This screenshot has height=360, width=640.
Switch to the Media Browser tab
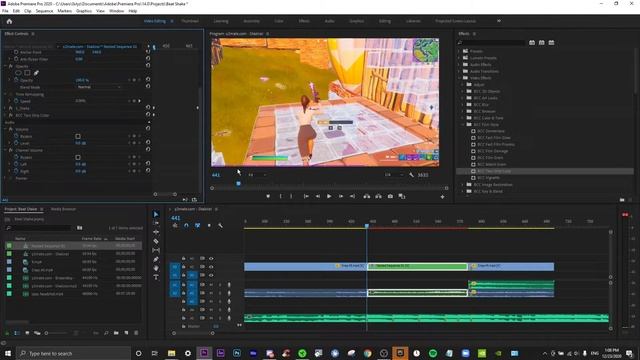[63, 209]
